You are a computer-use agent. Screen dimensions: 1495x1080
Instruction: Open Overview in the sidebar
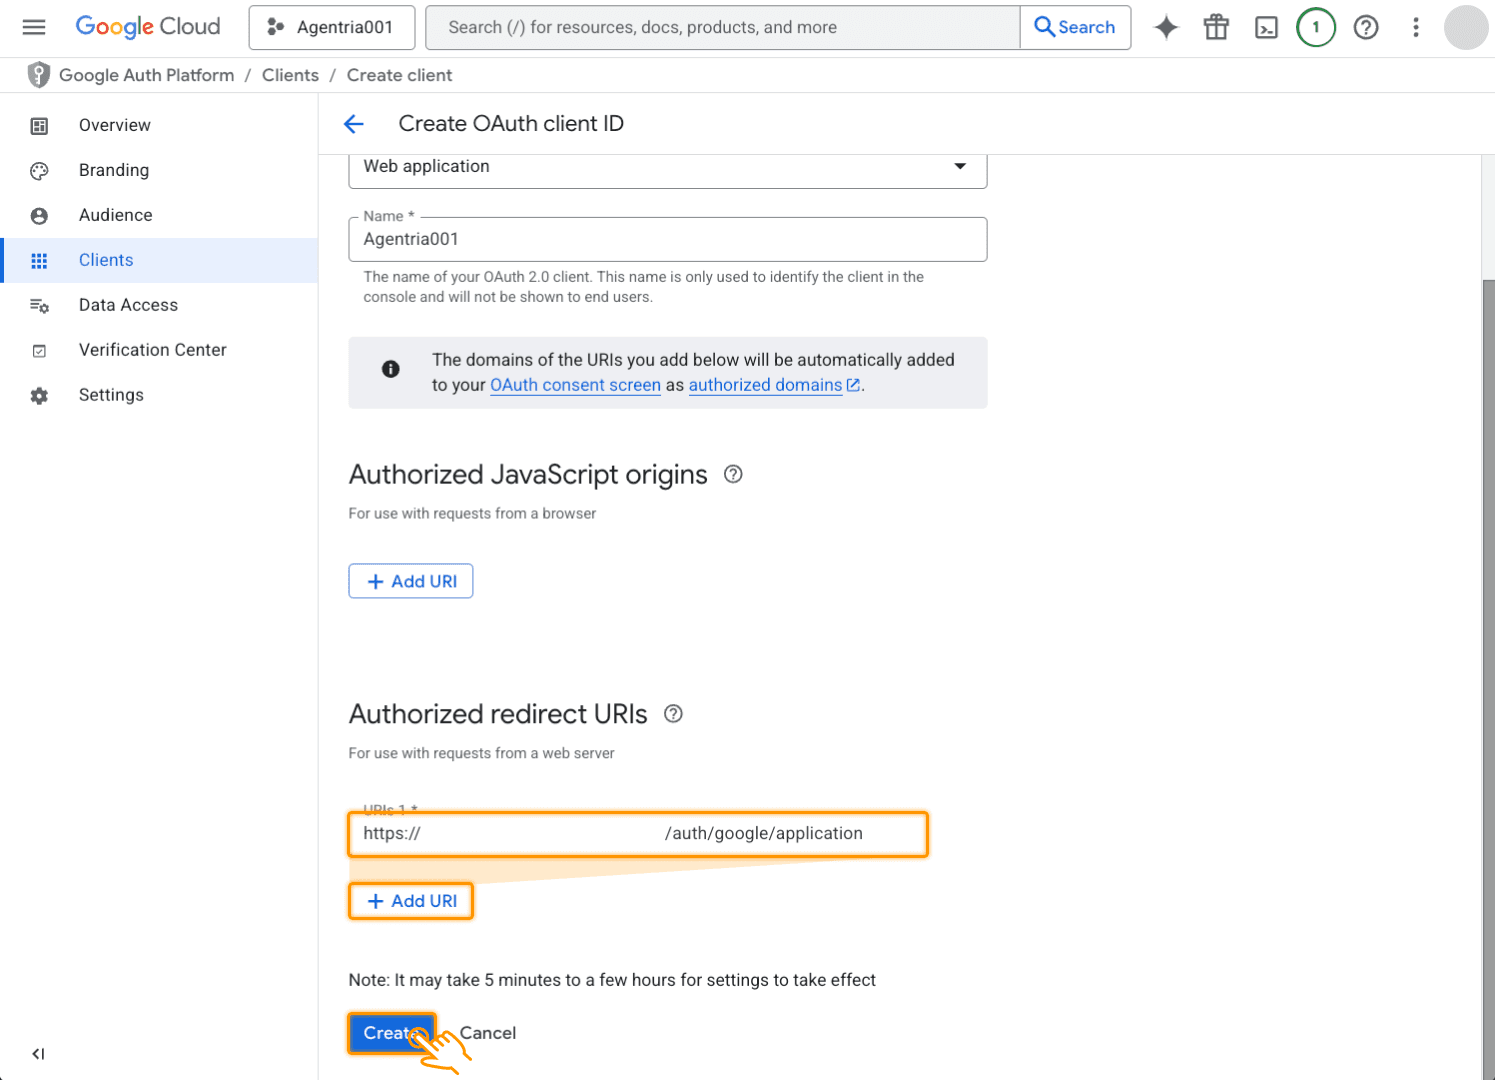(159, 125)
